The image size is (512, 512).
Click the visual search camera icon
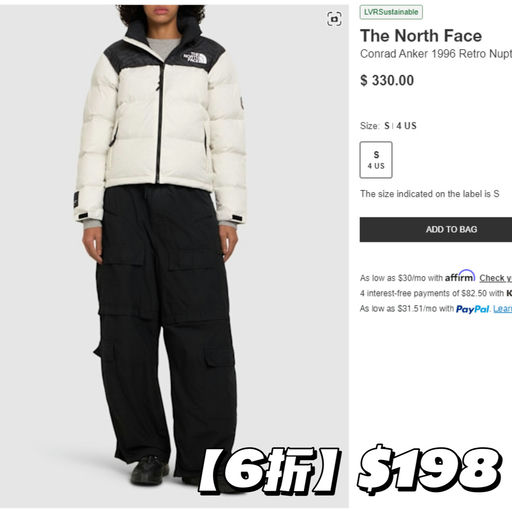tap(334, 19)
